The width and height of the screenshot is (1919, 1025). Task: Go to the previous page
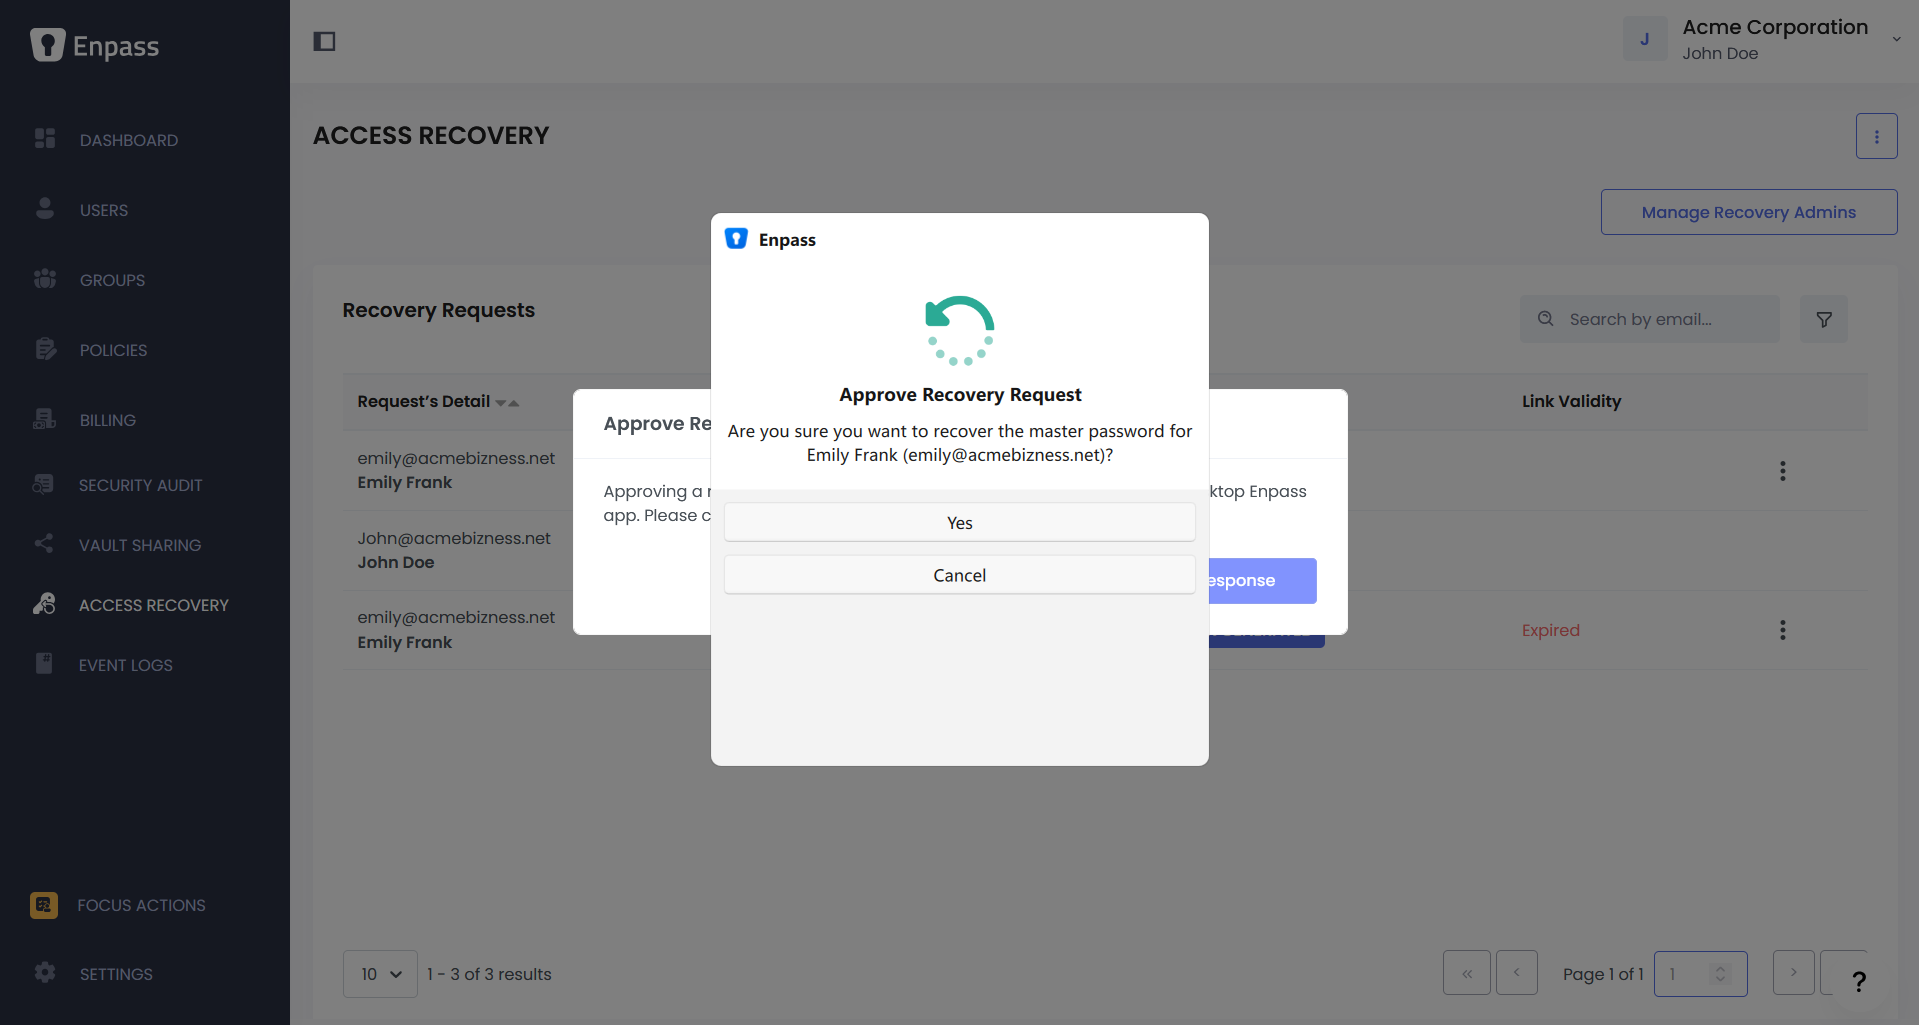tap(1516, 973)
